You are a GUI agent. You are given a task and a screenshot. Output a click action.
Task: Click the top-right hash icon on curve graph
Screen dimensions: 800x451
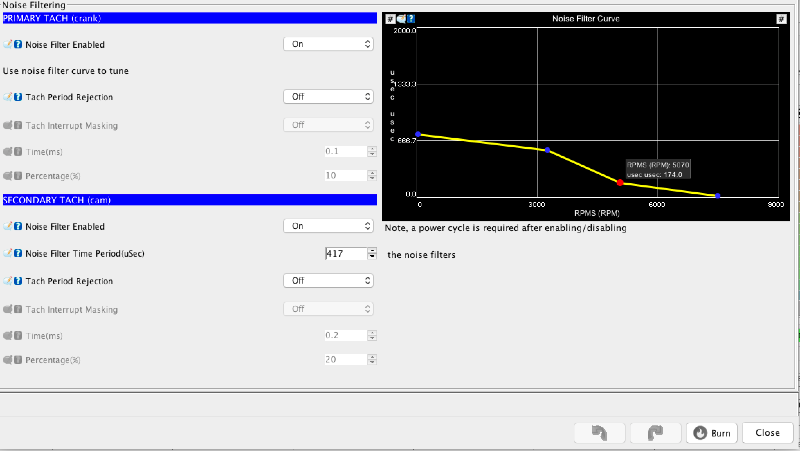[x=781, y=19]
